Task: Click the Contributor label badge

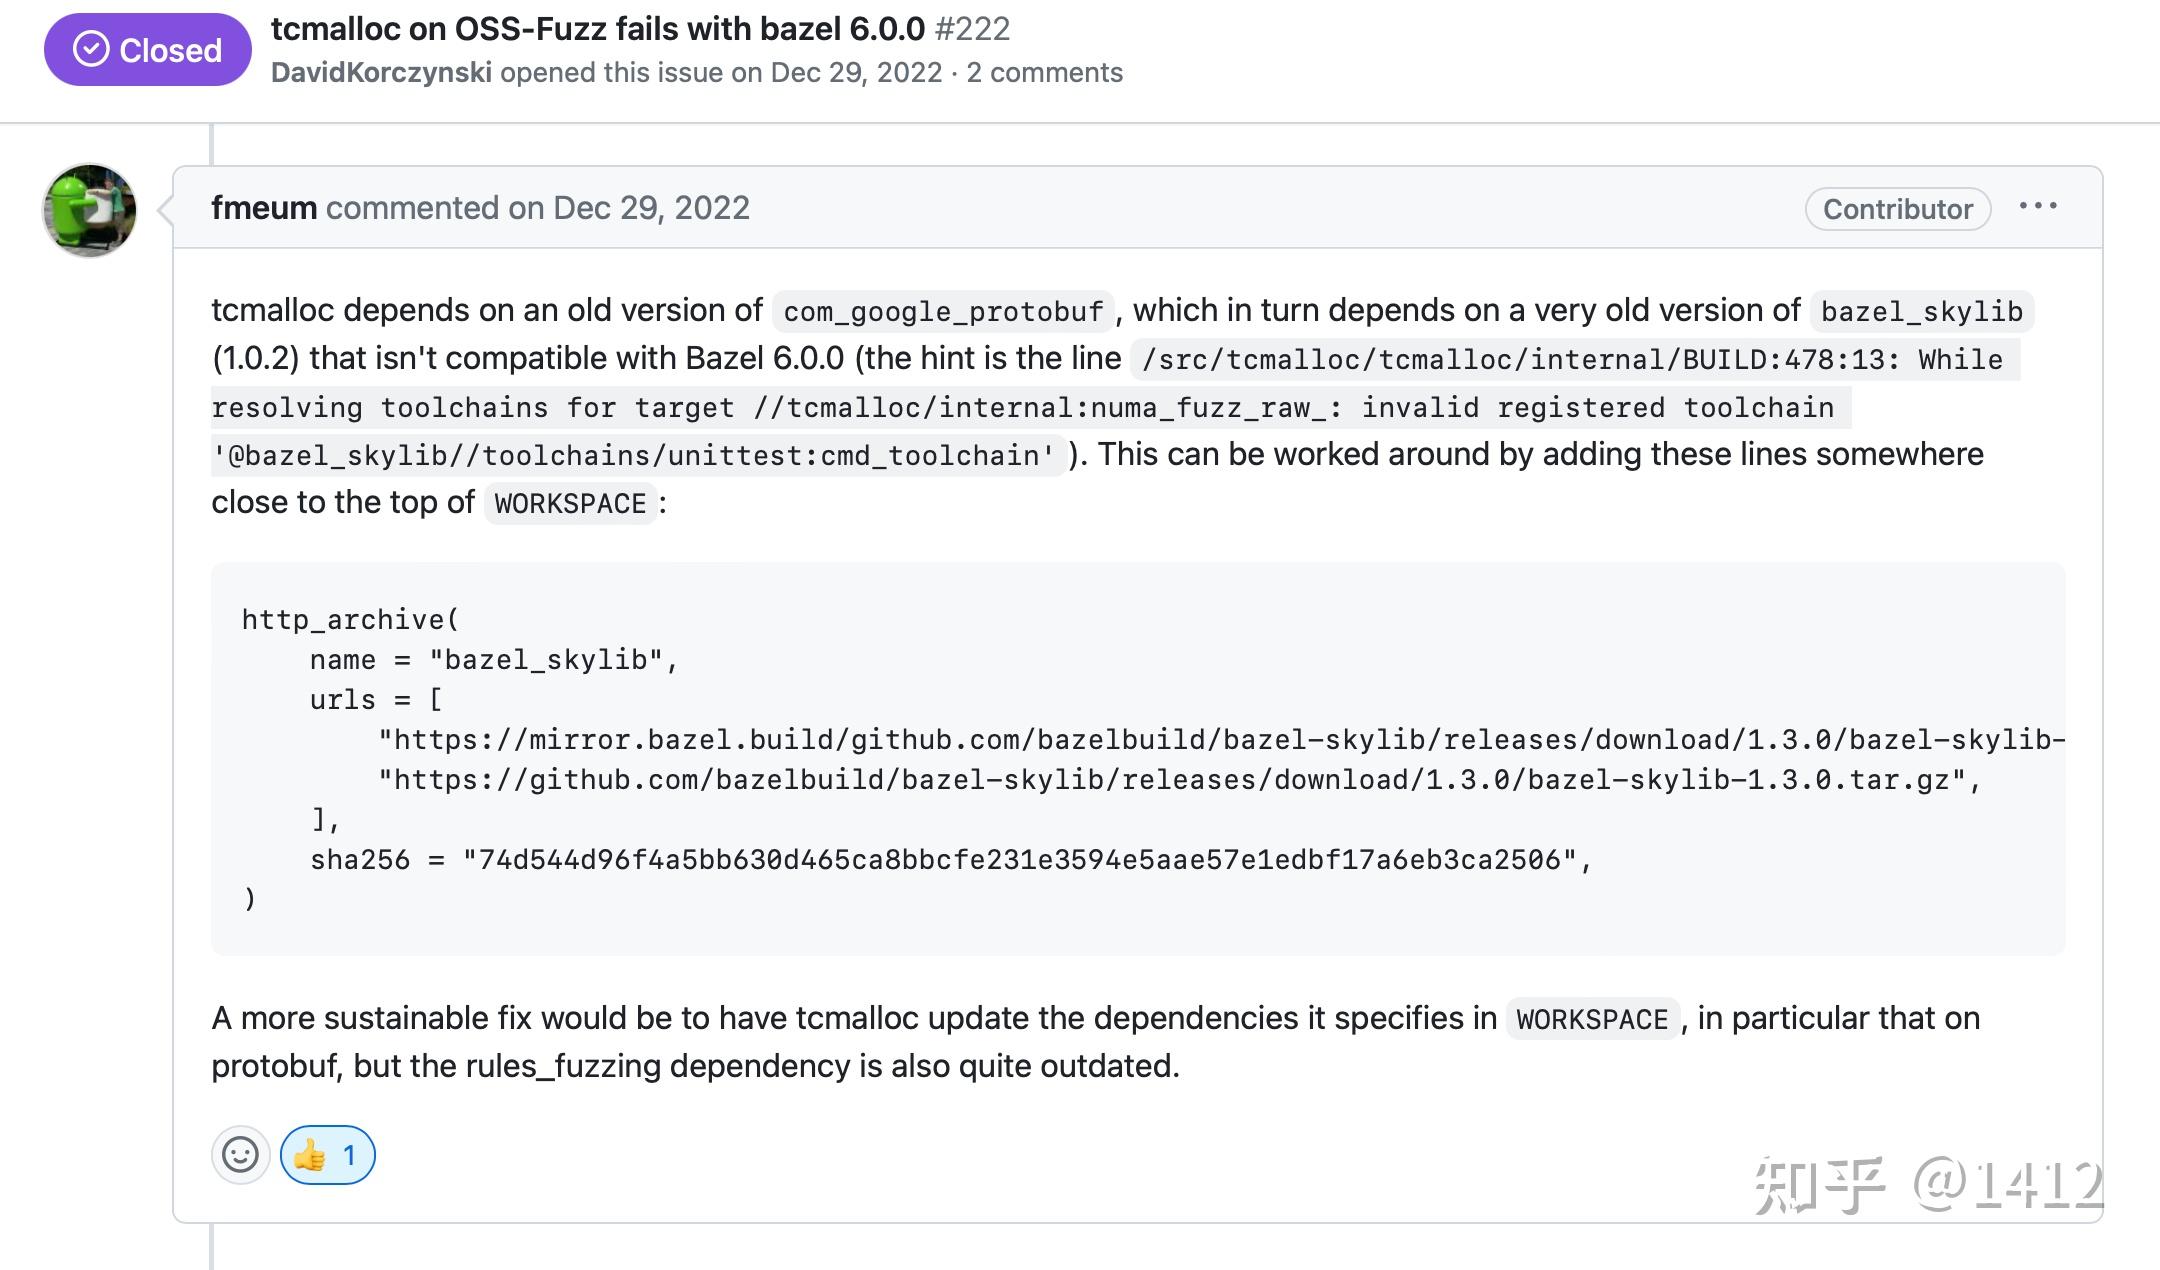Action: 1896,209
